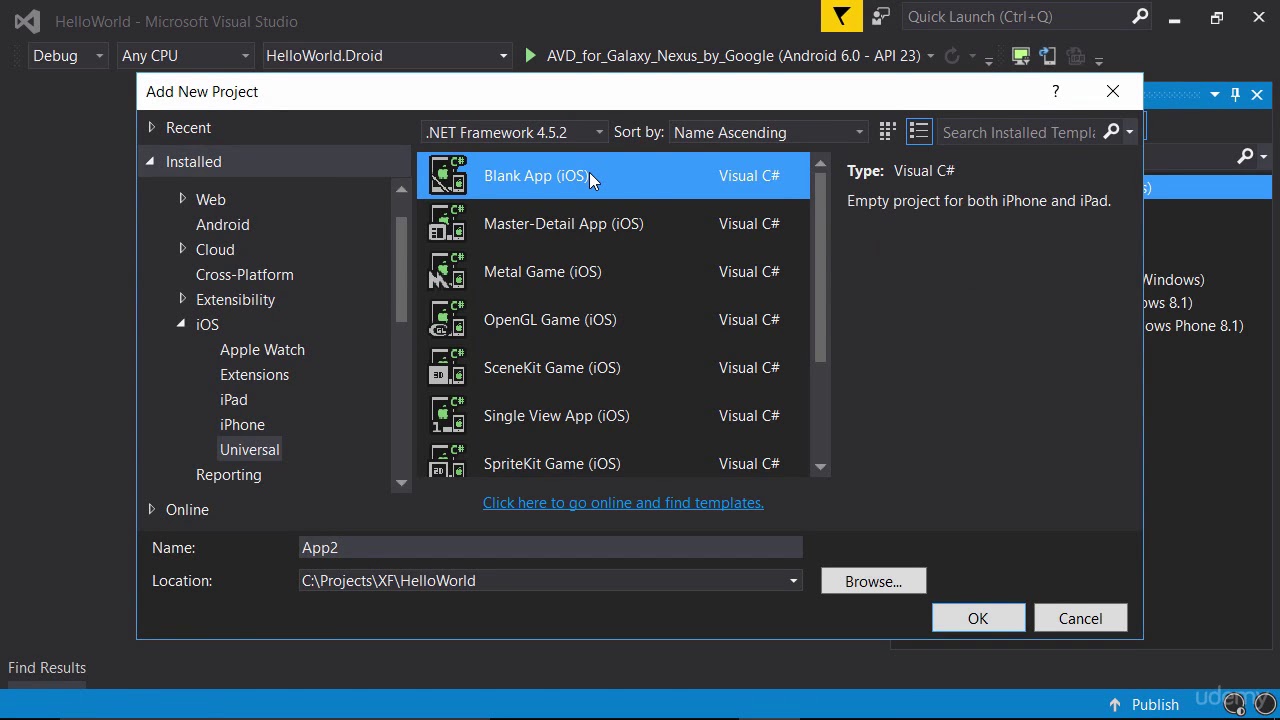This screenshot has width=1280, height=720.
Task: Click the Browse... button
Action: click(x=873, y=581)
